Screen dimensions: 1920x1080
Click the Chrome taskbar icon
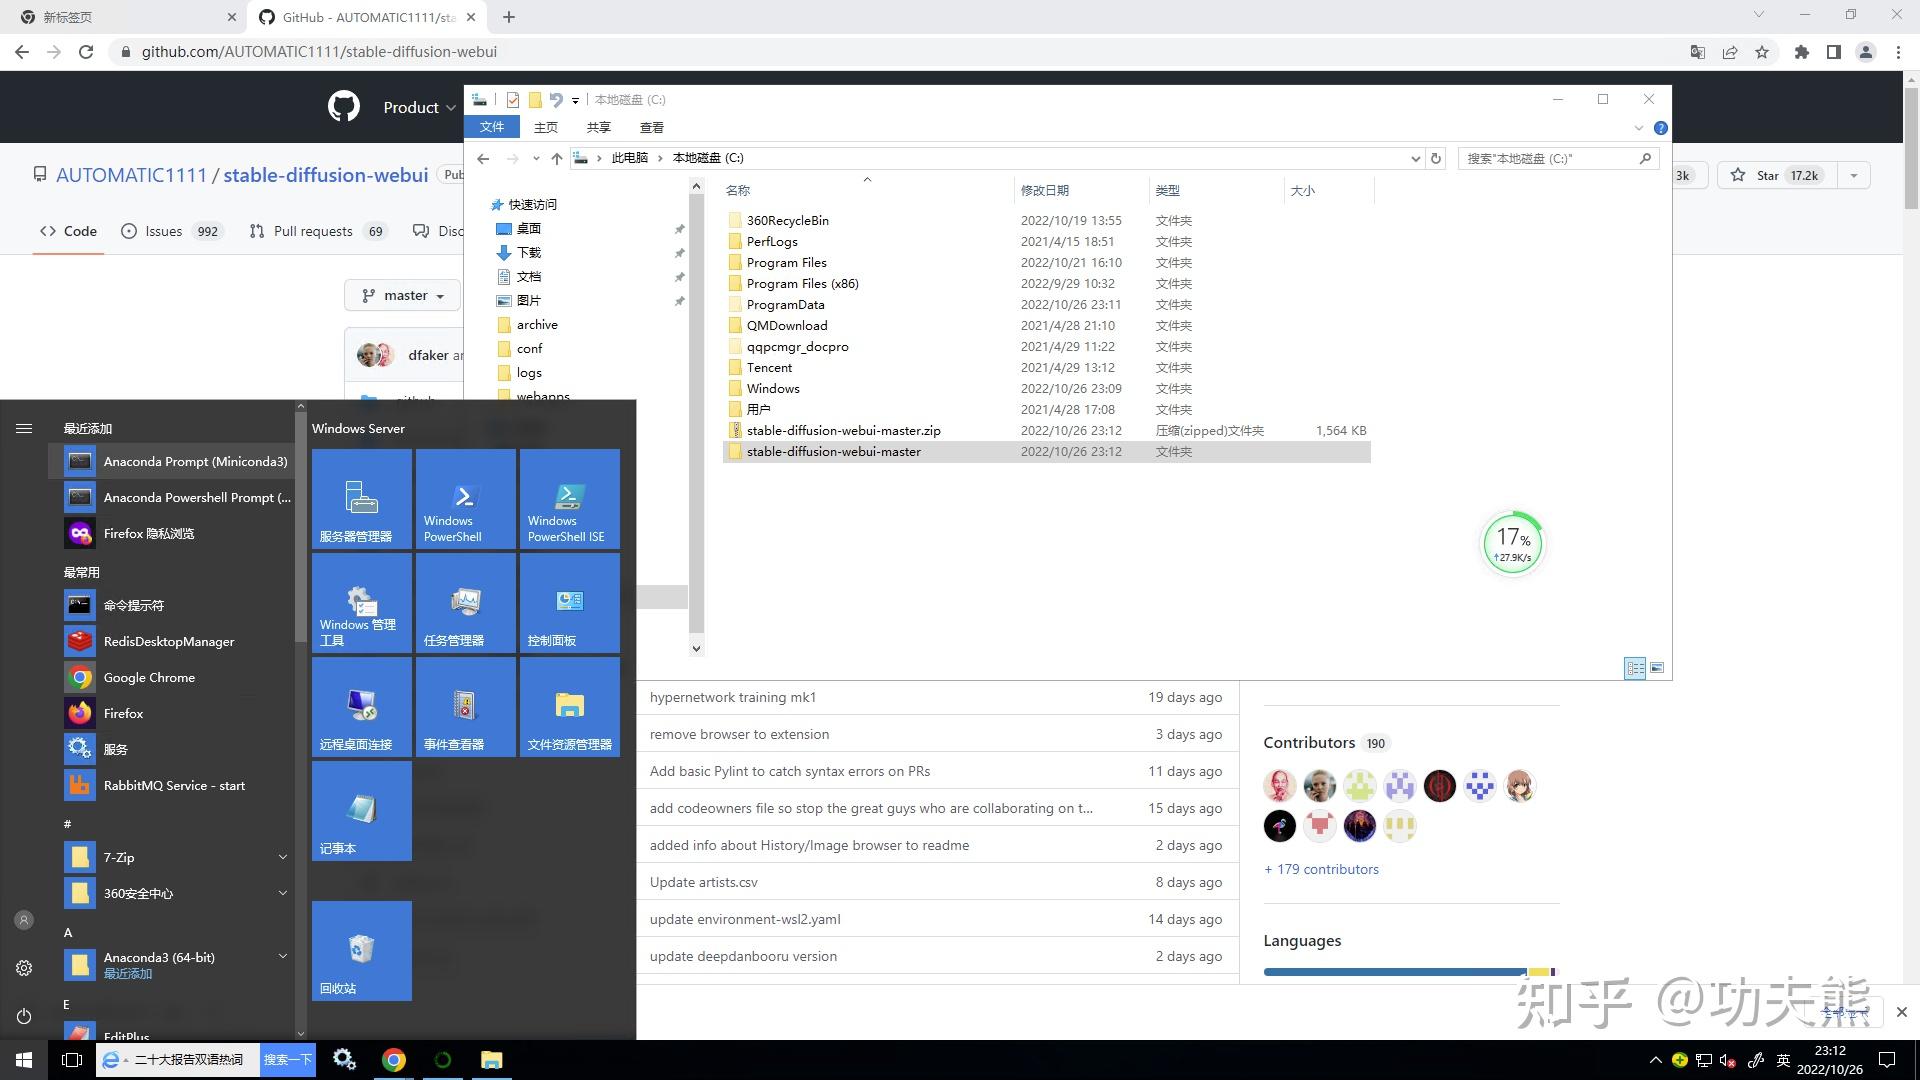click(394, 1060)
